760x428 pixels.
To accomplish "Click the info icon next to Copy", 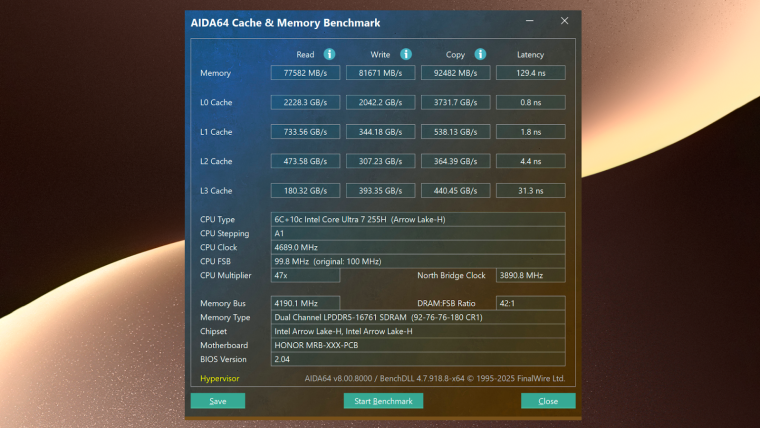I will (480, 54).
